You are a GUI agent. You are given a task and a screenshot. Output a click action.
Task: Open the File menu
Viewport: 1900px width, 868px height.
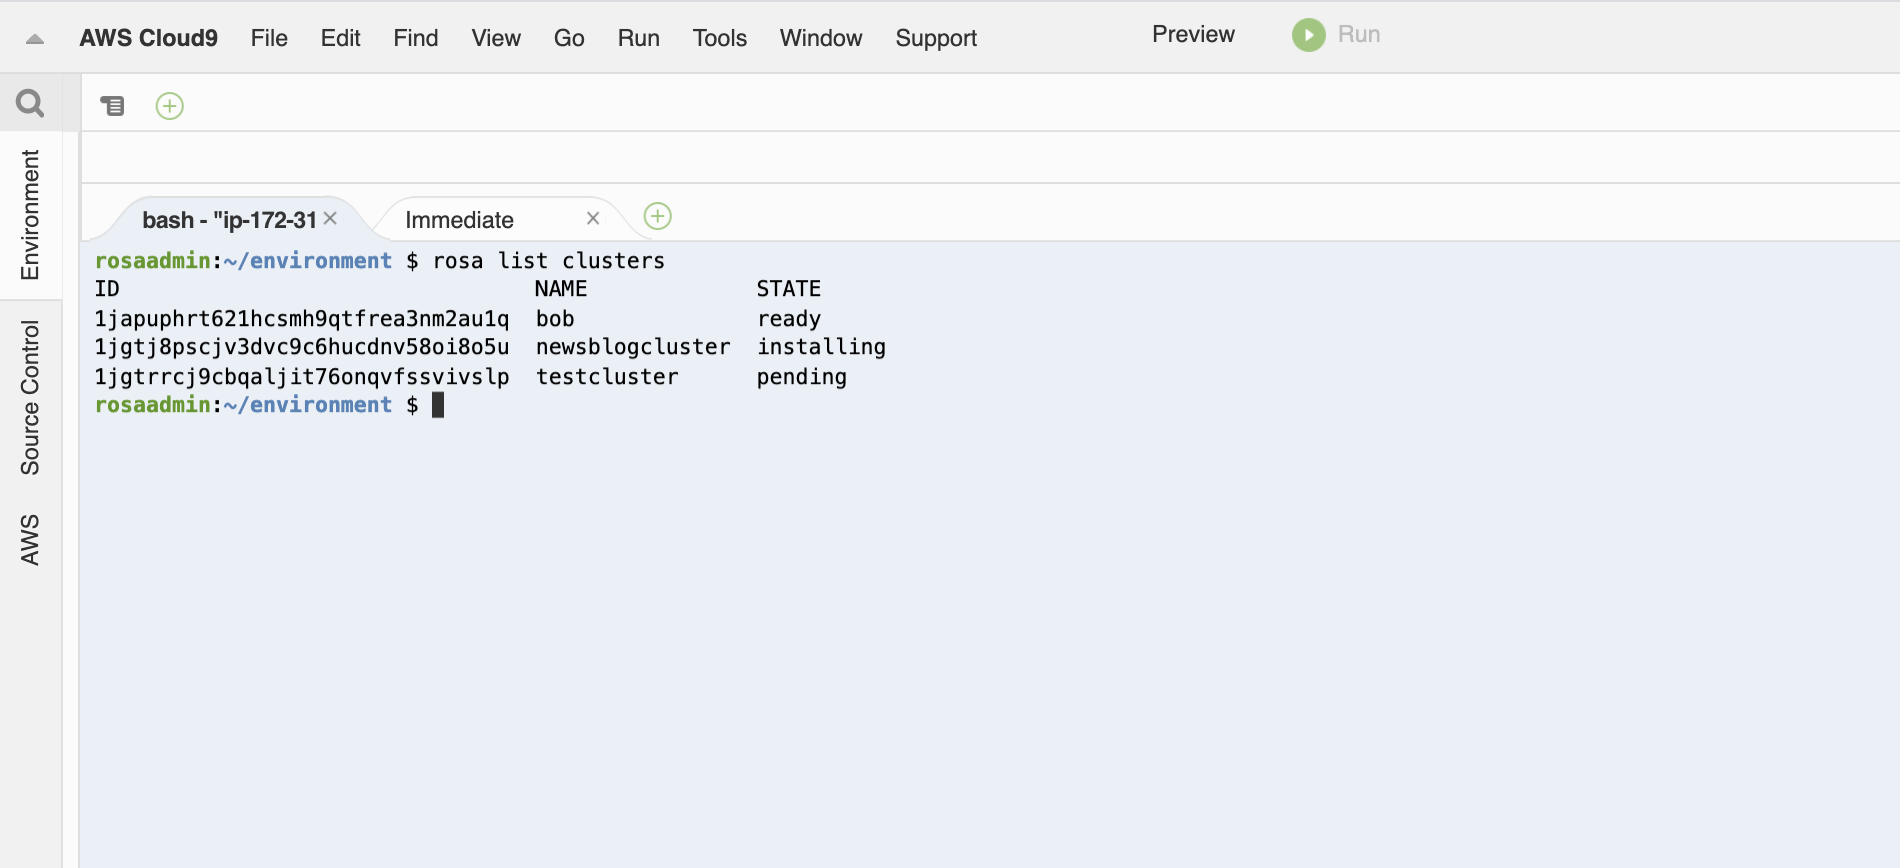click(x=269, y=38)
